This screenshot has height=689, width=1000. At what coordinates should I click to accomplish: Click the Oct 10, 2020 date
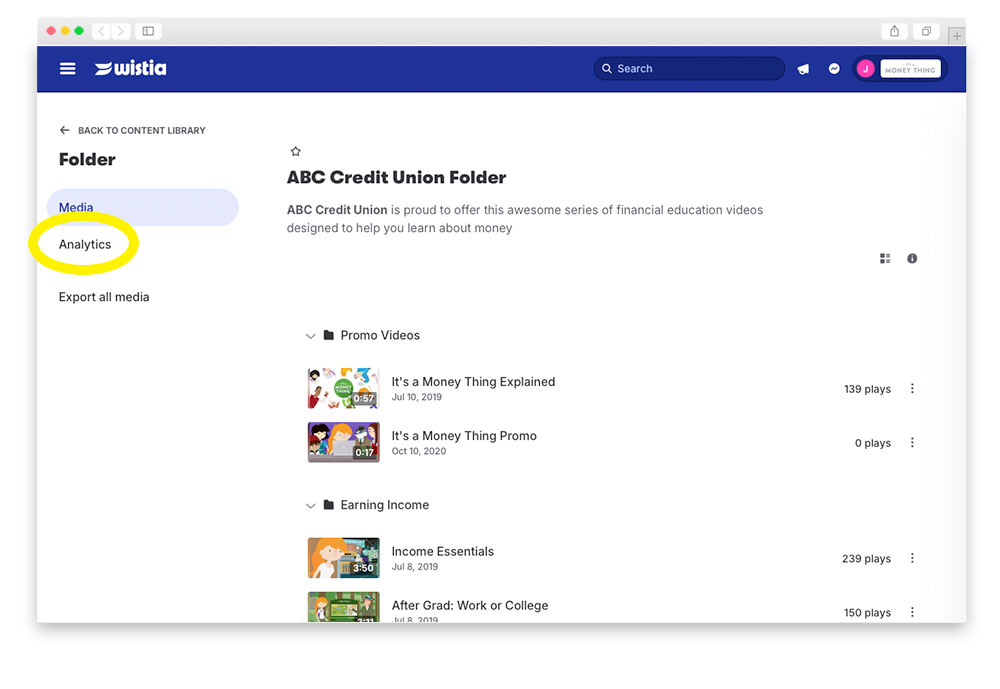419,451
